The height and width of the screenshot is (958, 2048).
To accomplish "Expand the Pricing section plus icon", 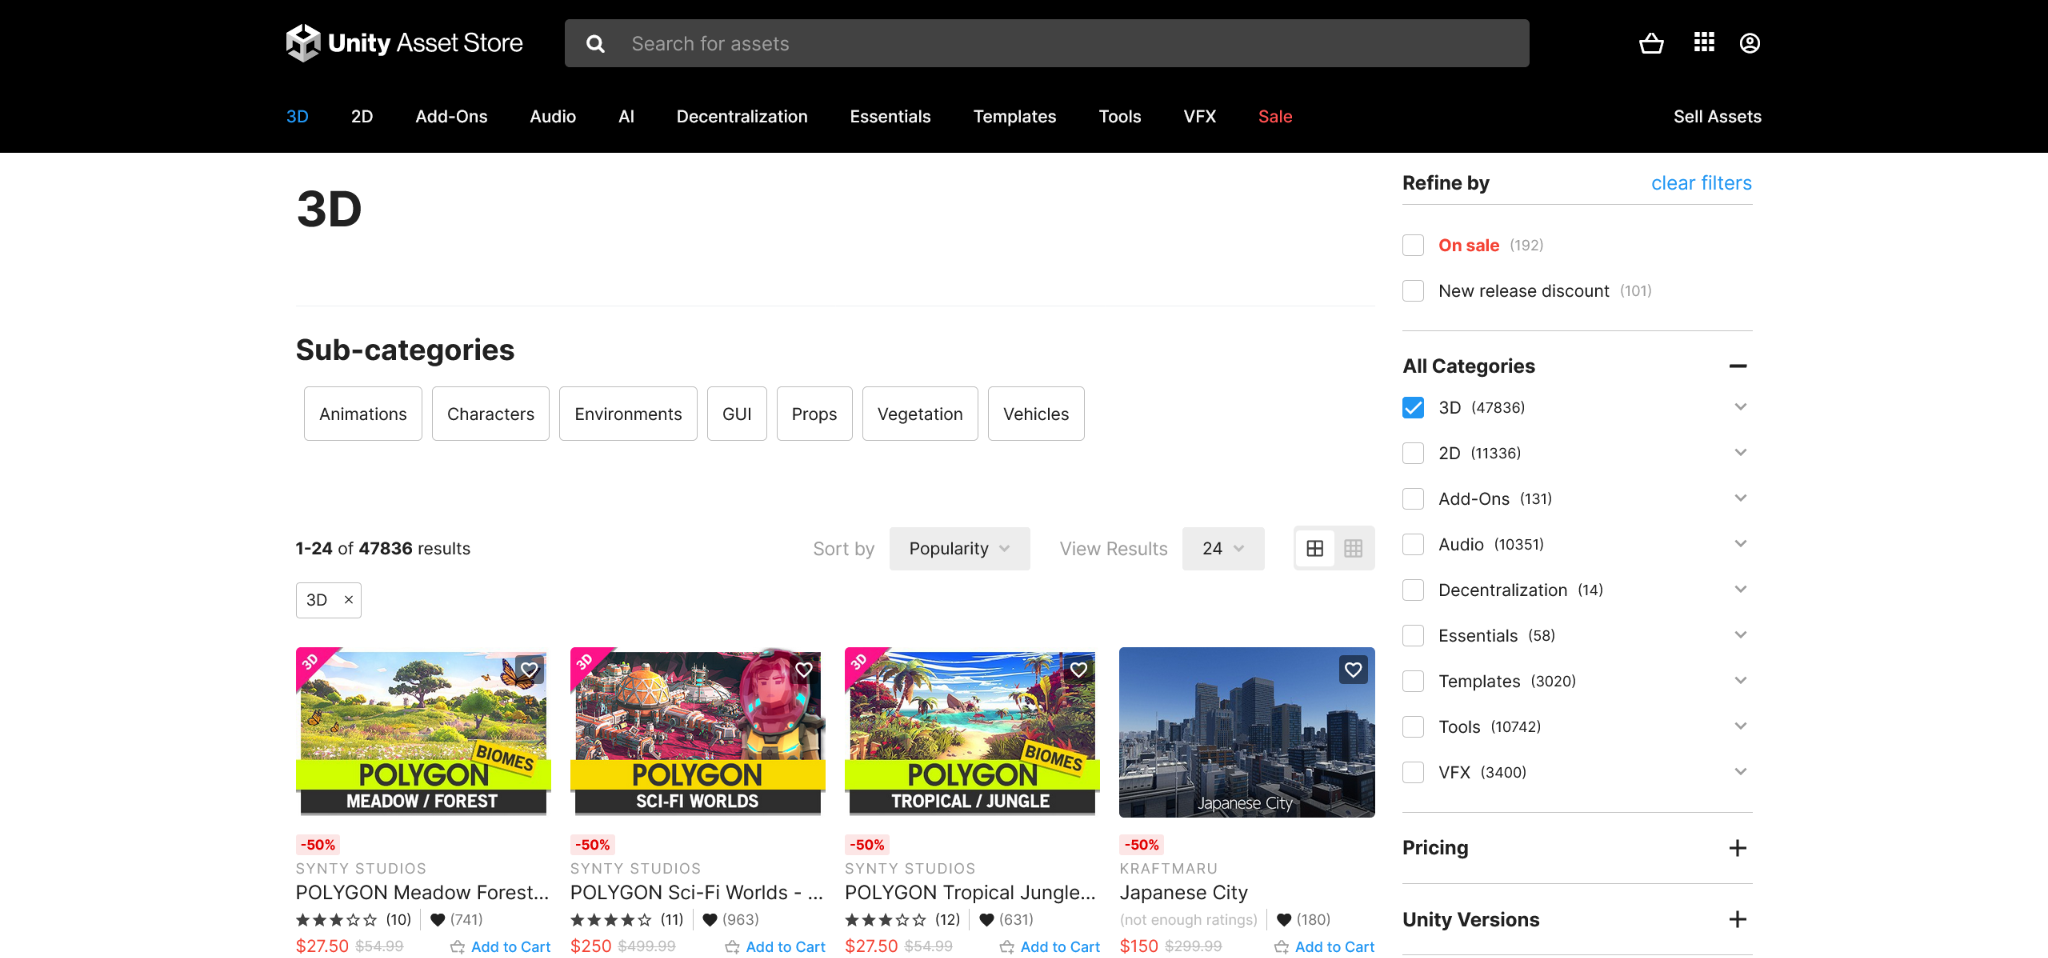I will (1738, 848).
